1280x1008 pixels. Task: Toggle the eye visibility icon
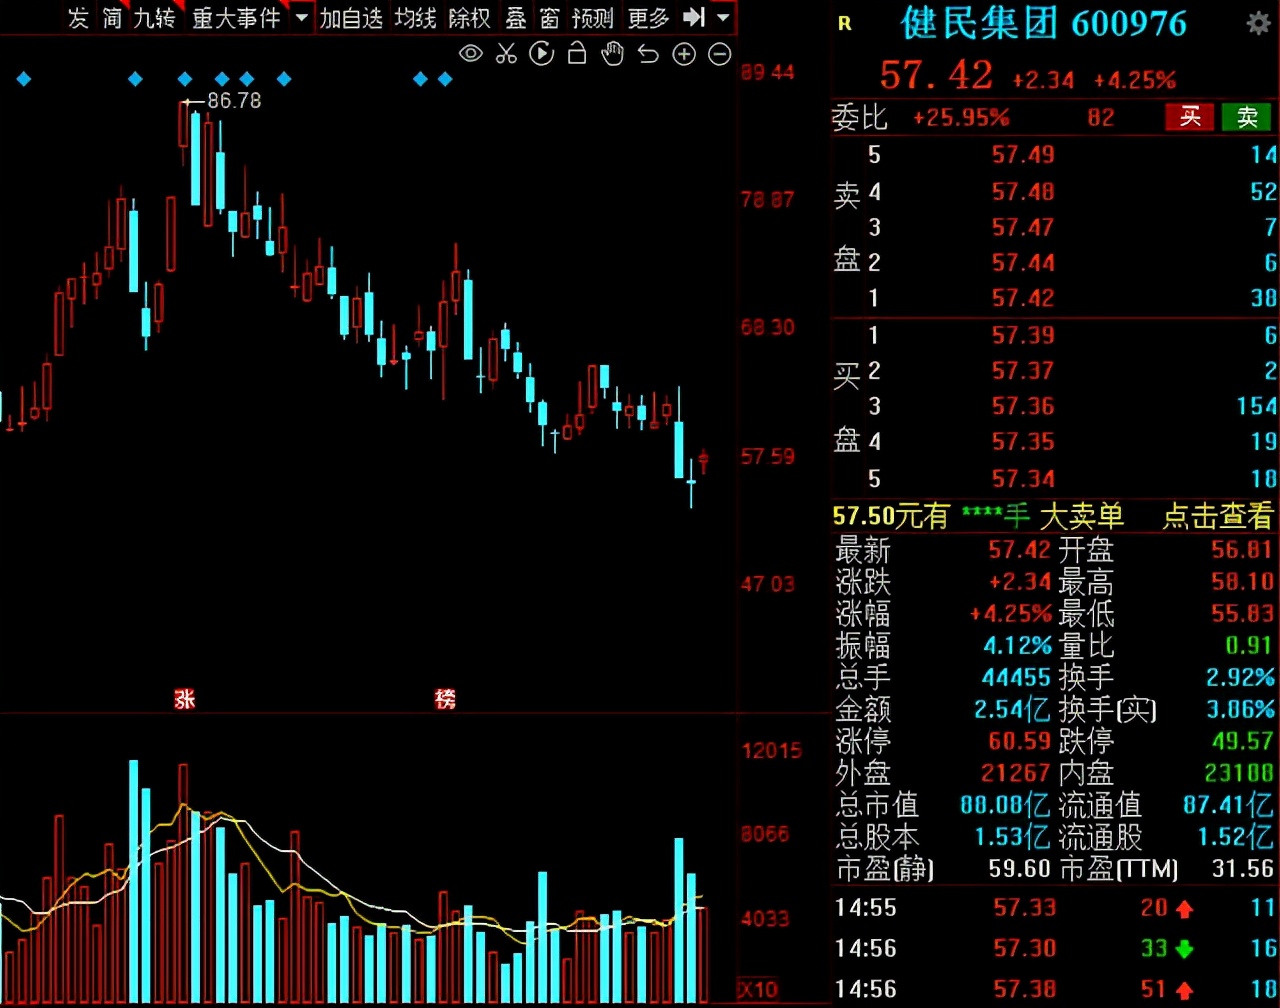tap(470, 54)
